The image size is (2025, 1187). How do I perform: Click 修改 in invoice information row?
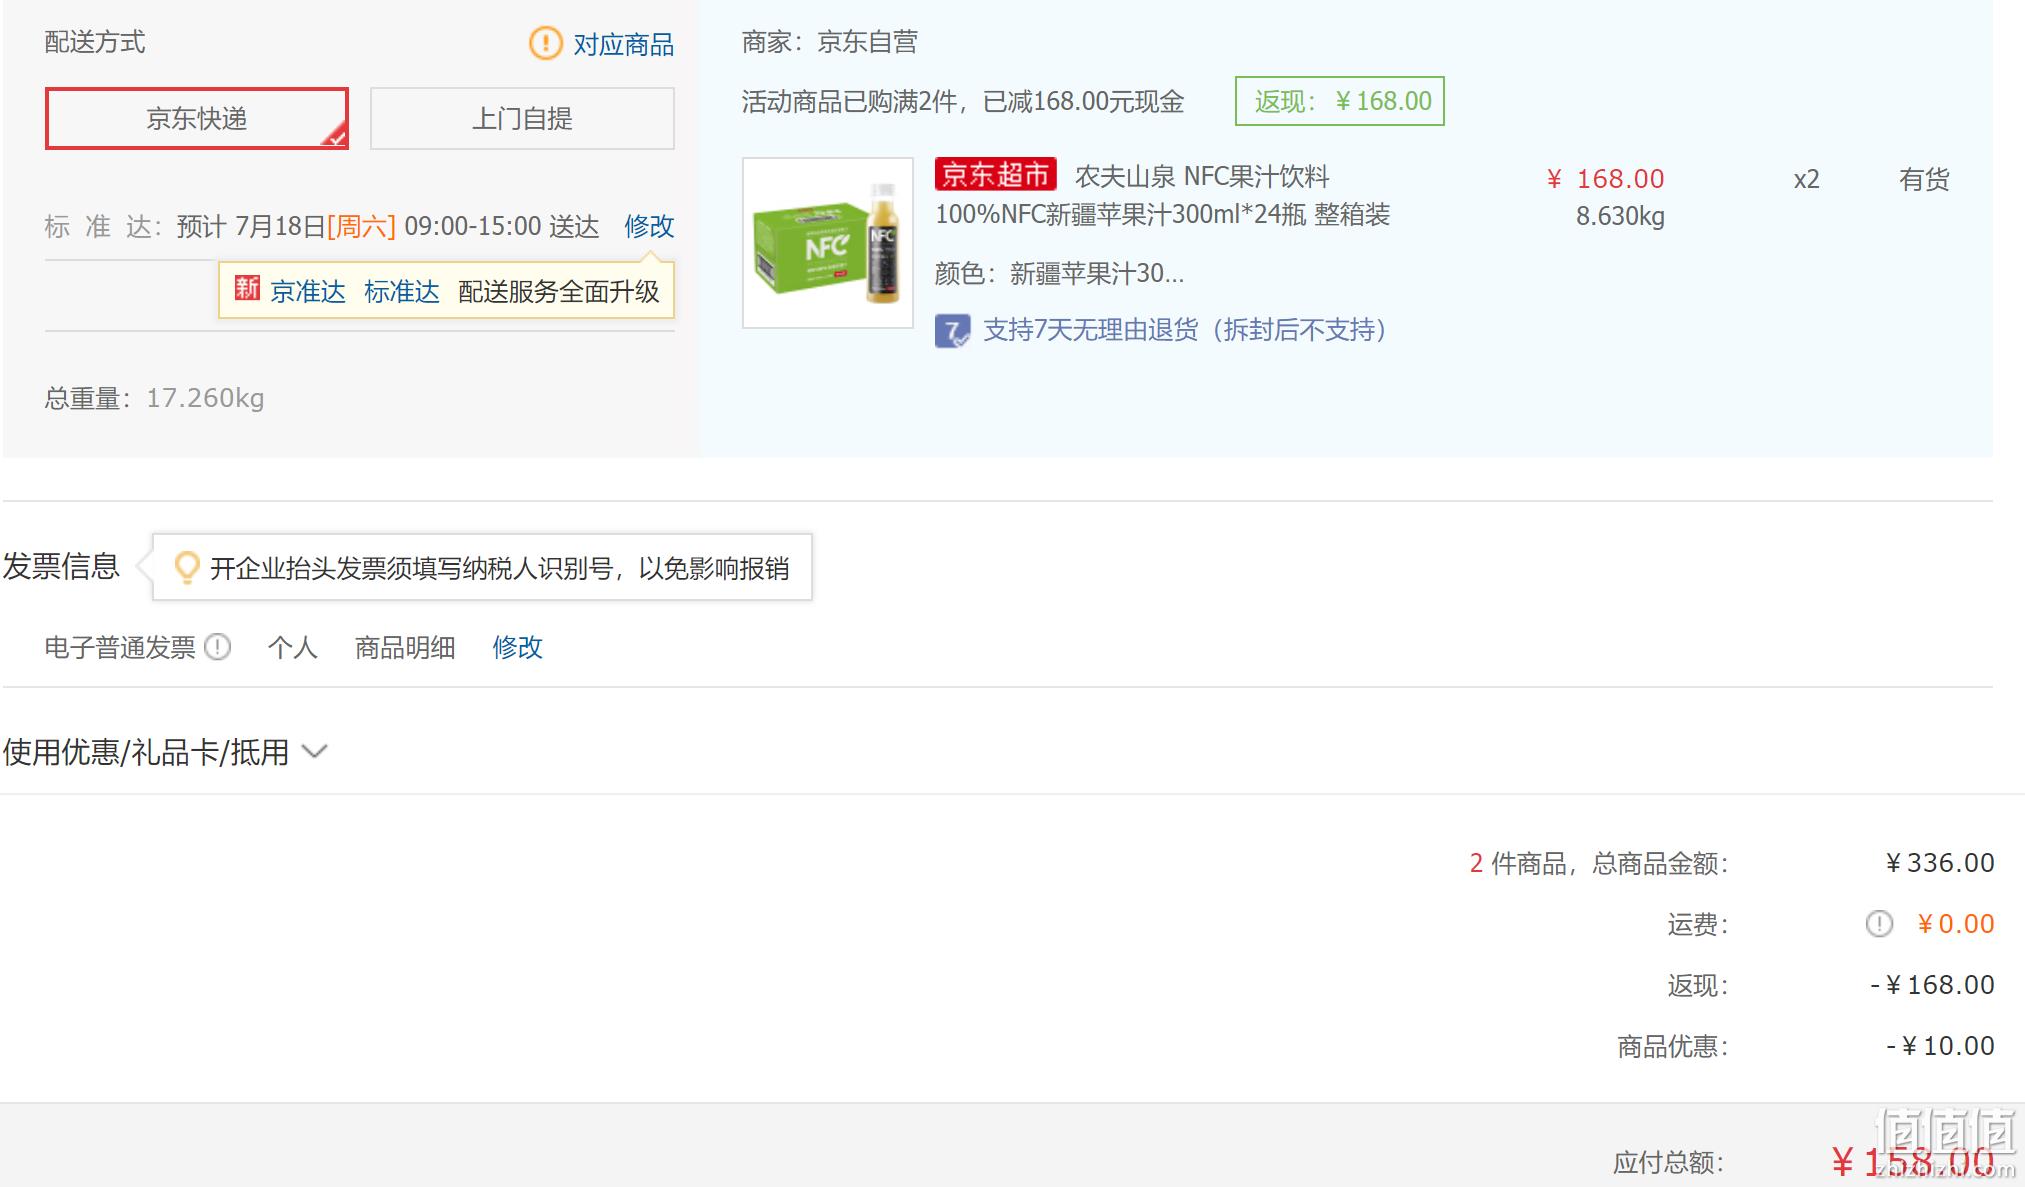(517, 647)
